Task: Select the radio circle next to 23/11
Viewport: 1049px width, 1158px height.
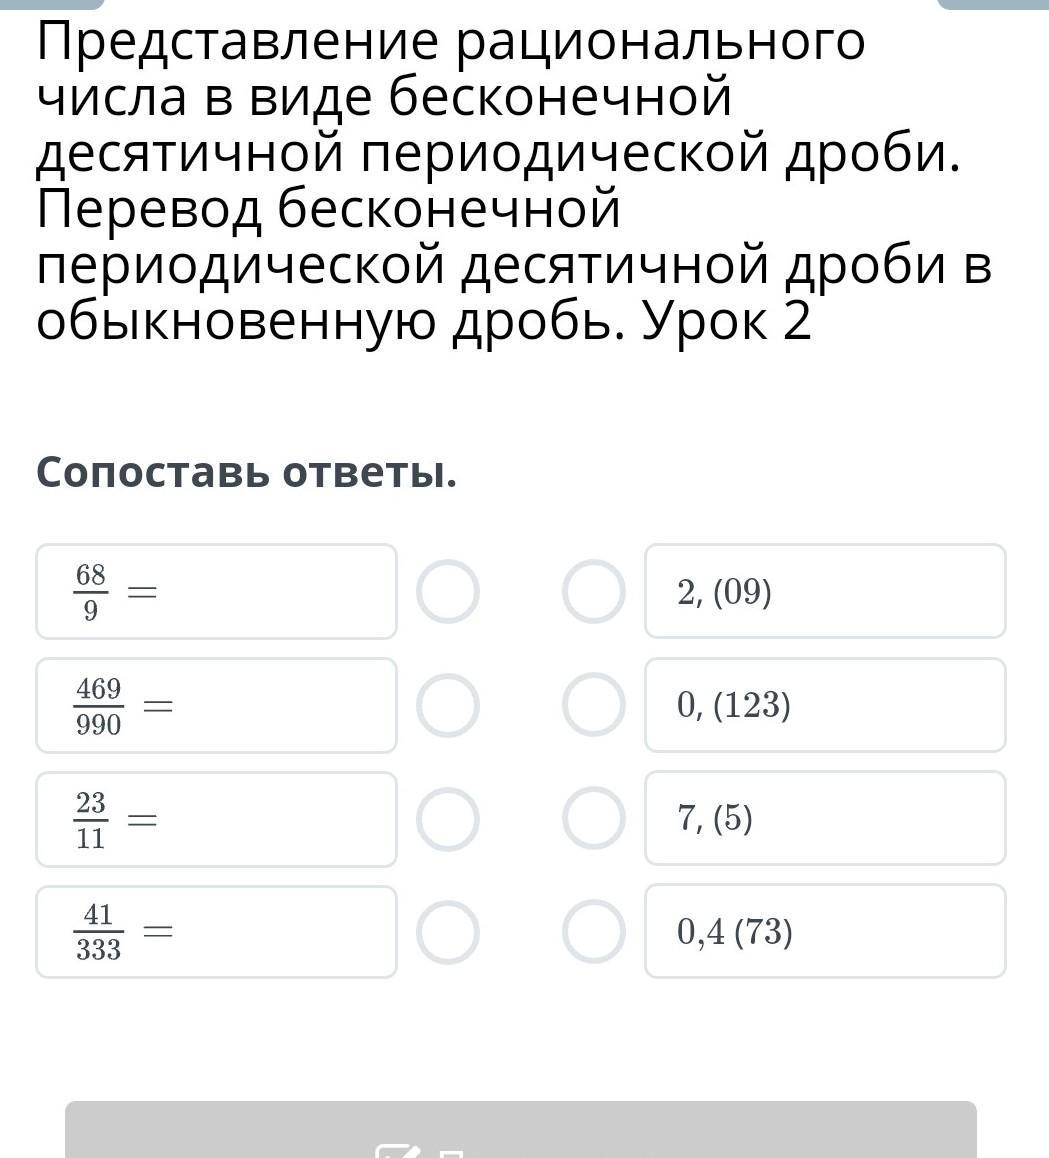Action: [448, 819]
